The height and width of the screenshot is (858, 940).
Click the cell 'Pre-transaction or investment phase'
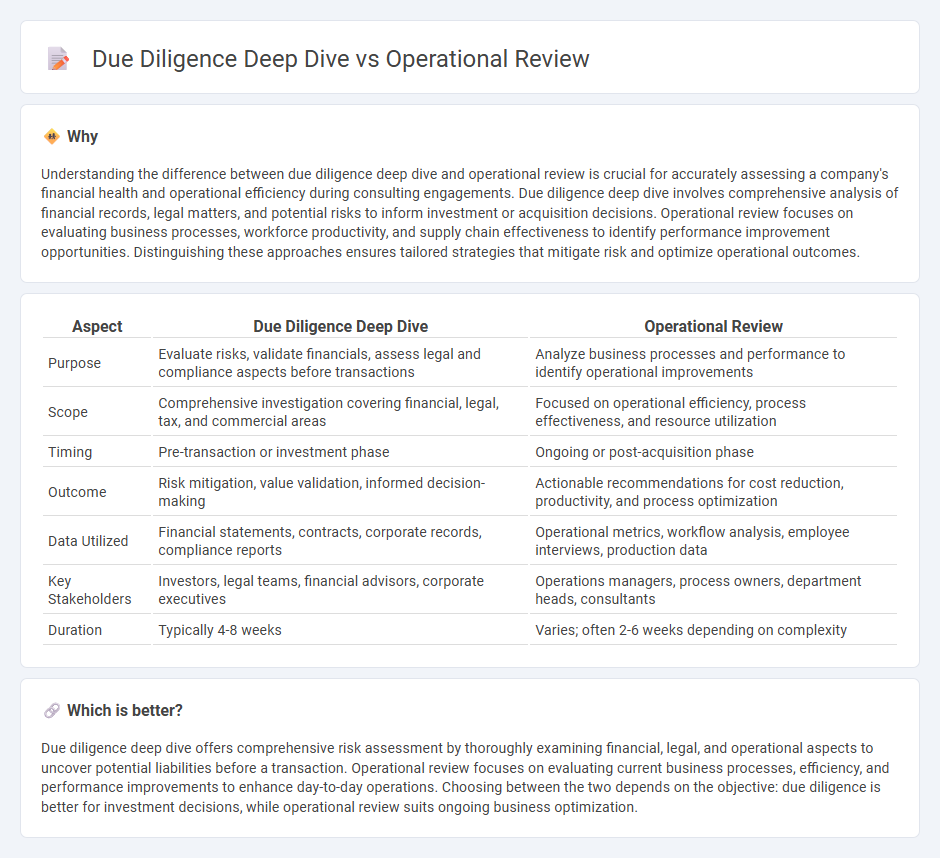coord(341,452)
